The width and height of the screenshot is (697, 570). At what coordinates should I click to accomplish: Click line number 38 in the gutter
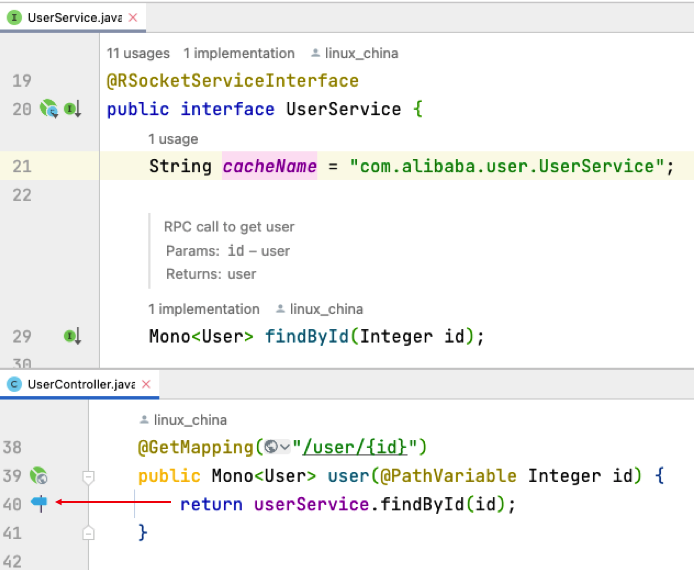tap(12, 447)
